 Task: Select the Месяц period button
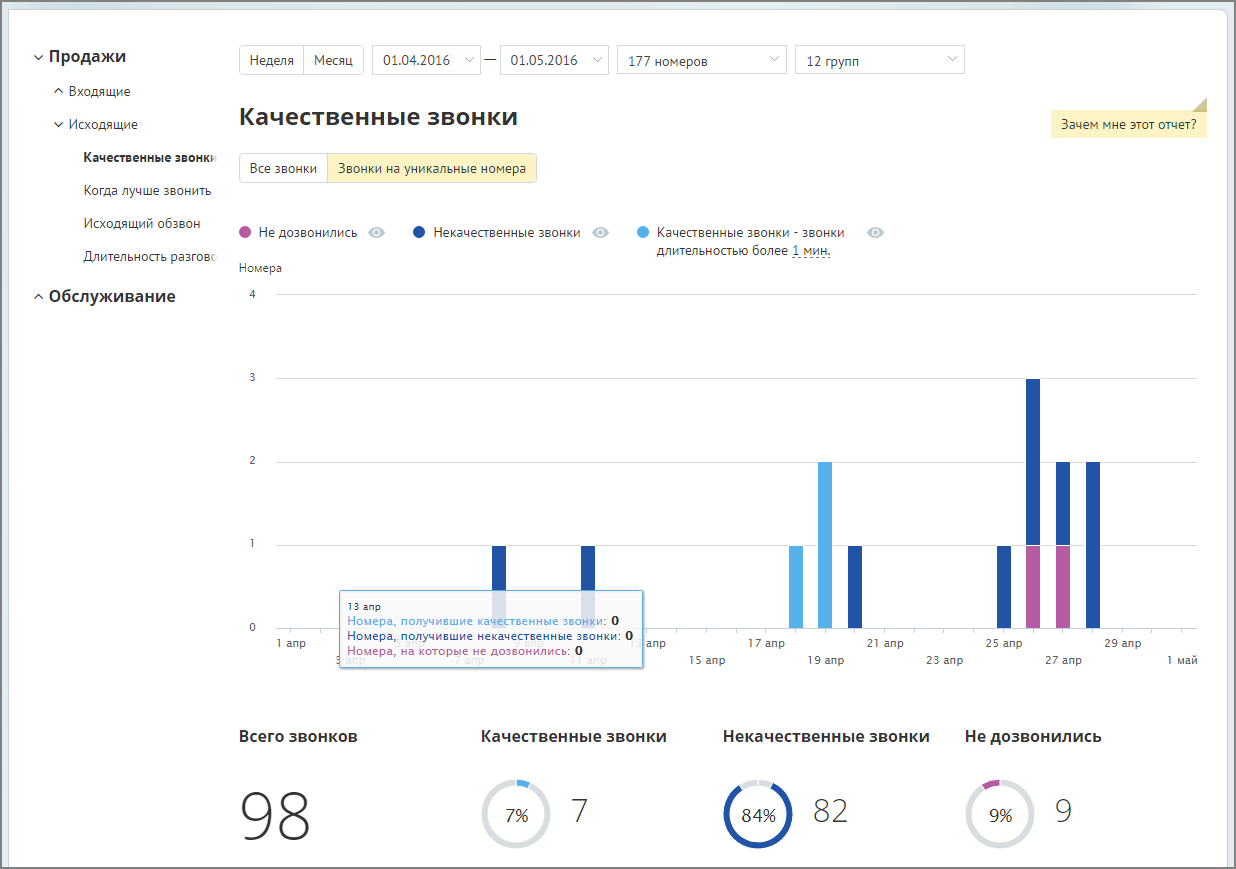click(333, 60)
